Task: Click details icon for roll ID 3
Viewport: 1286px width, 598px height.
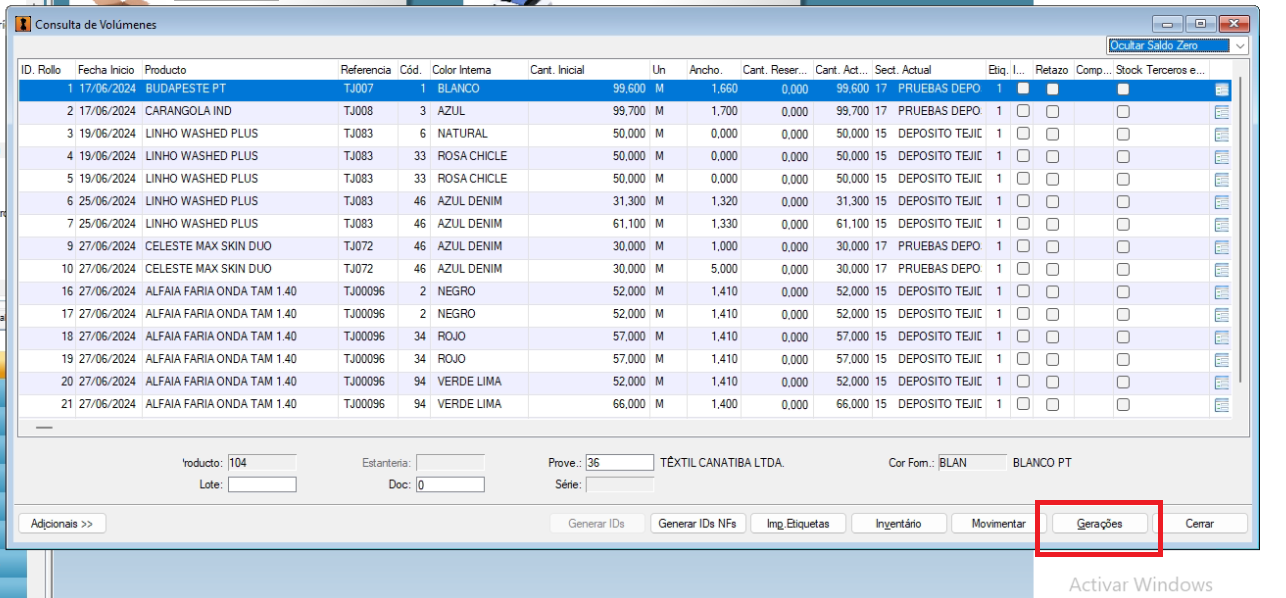Action: (x=1221, y=134)
